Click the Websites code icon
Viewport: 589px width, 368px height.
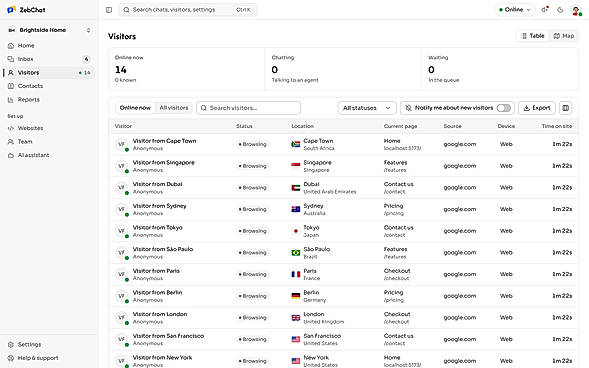[x=11, y=128]
